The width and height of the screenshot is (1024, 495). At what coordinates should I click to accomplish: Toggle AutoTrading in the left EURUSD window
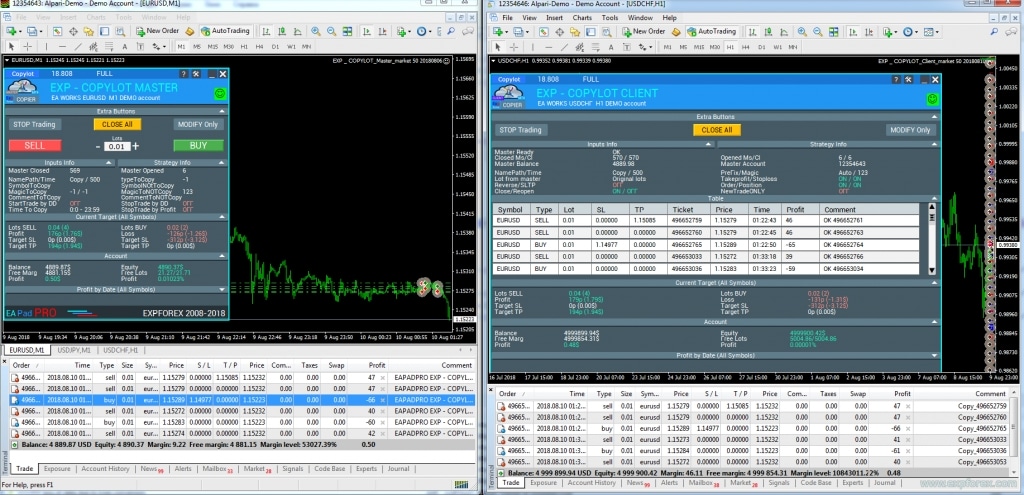(225, 31)
